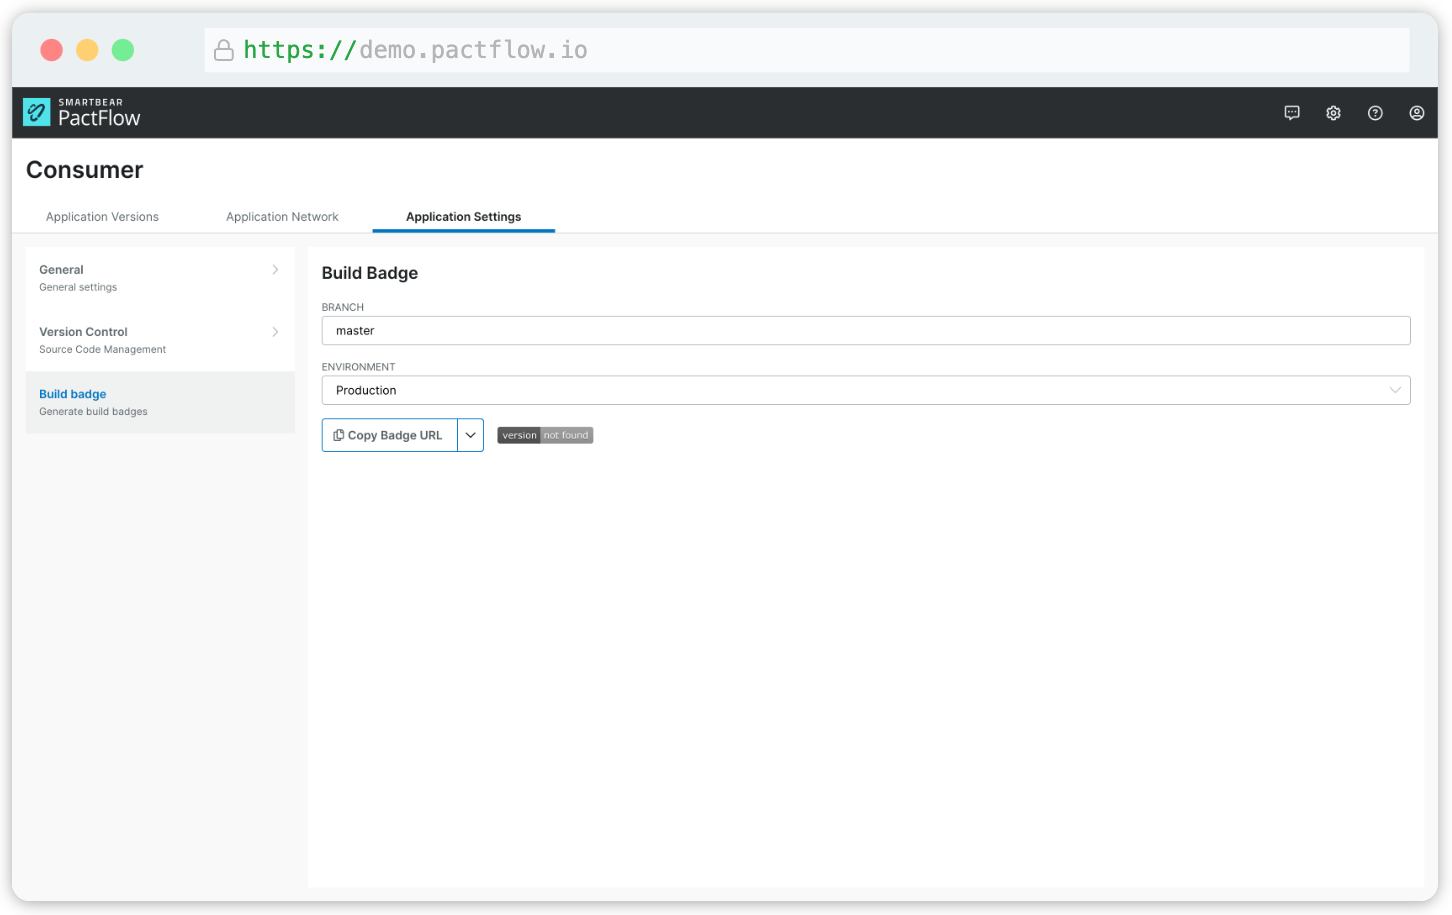Select the Application Settings tab
The width and height of the screenshot is (1452, 915).
[x=463, y=217]
